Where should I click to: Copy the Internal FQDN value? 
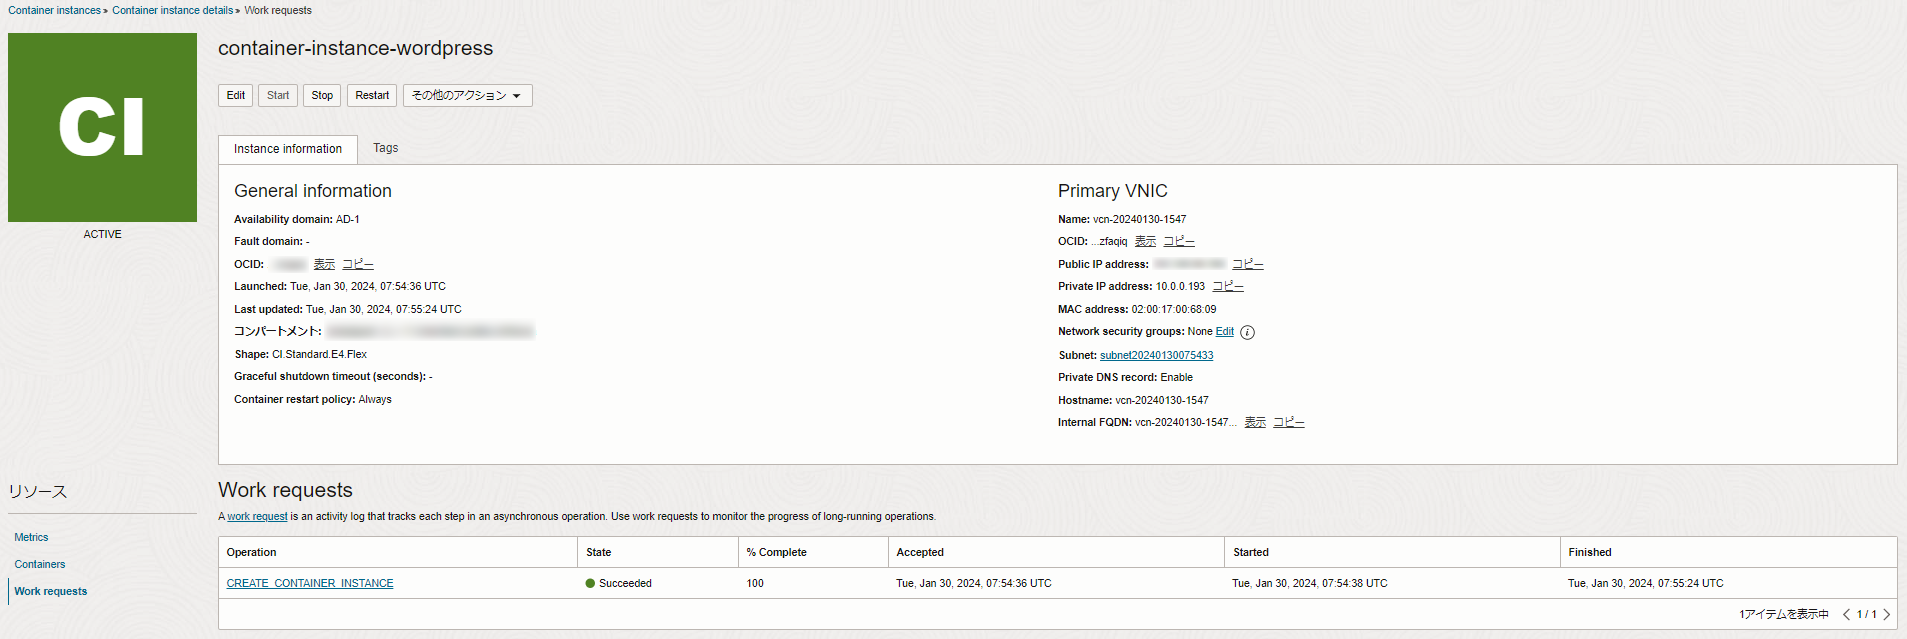pos(1288,423)
